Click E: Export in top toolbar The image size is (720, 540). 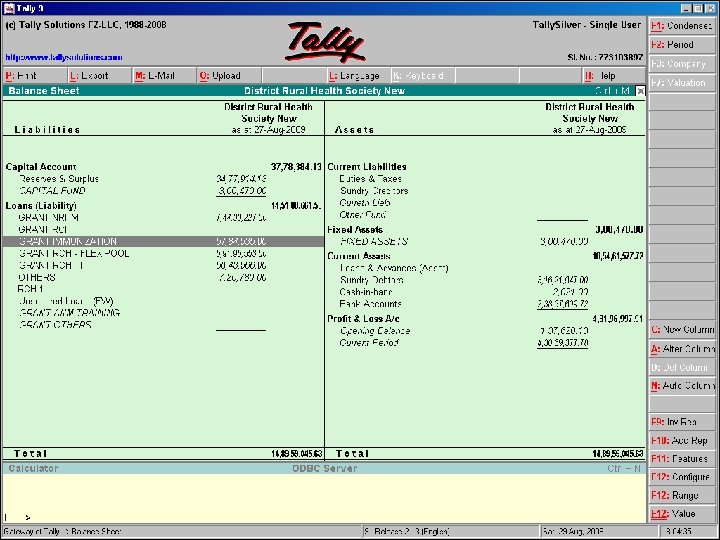pos(100,76)
